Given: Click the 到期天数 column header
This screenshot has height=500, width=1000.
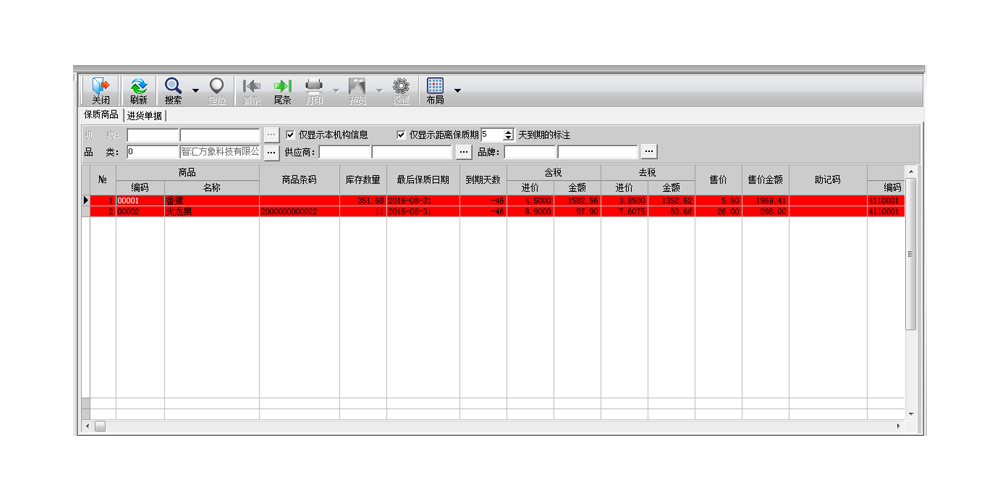Looking at the screenshot, I should pos(483,180).
